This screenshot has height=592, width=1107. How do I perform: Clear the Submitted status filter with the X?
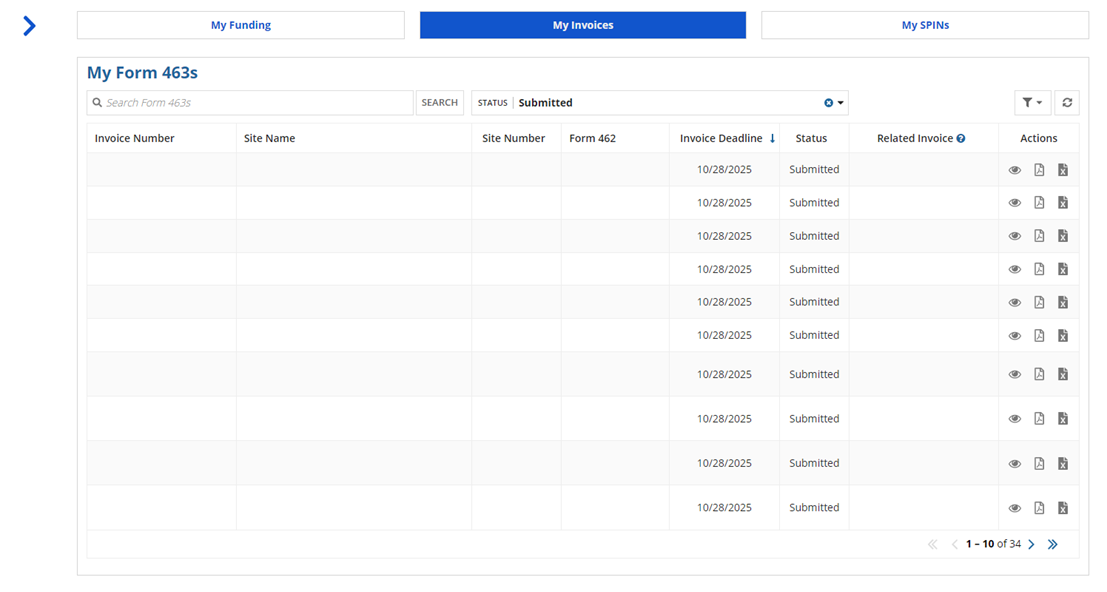[828, 103]
